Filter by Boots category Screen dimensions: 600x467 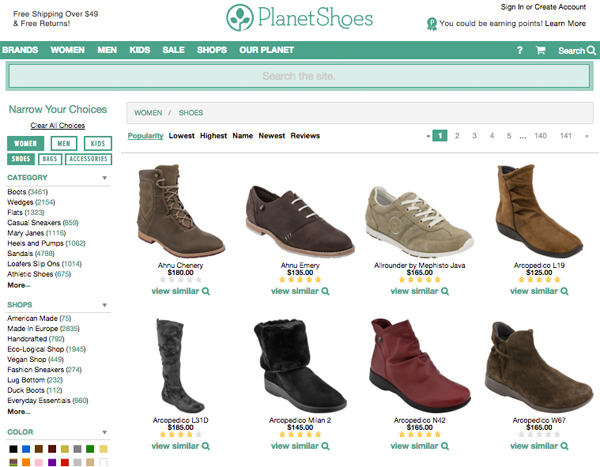(x=28, y=192)
